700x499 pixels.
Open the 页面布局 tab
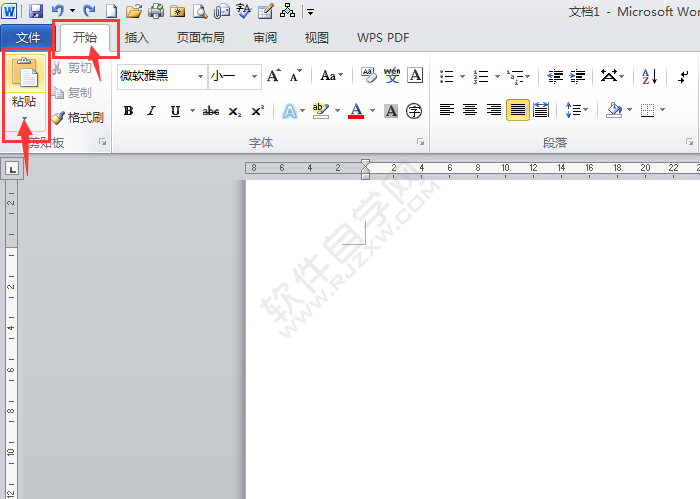tap(200, 38)
